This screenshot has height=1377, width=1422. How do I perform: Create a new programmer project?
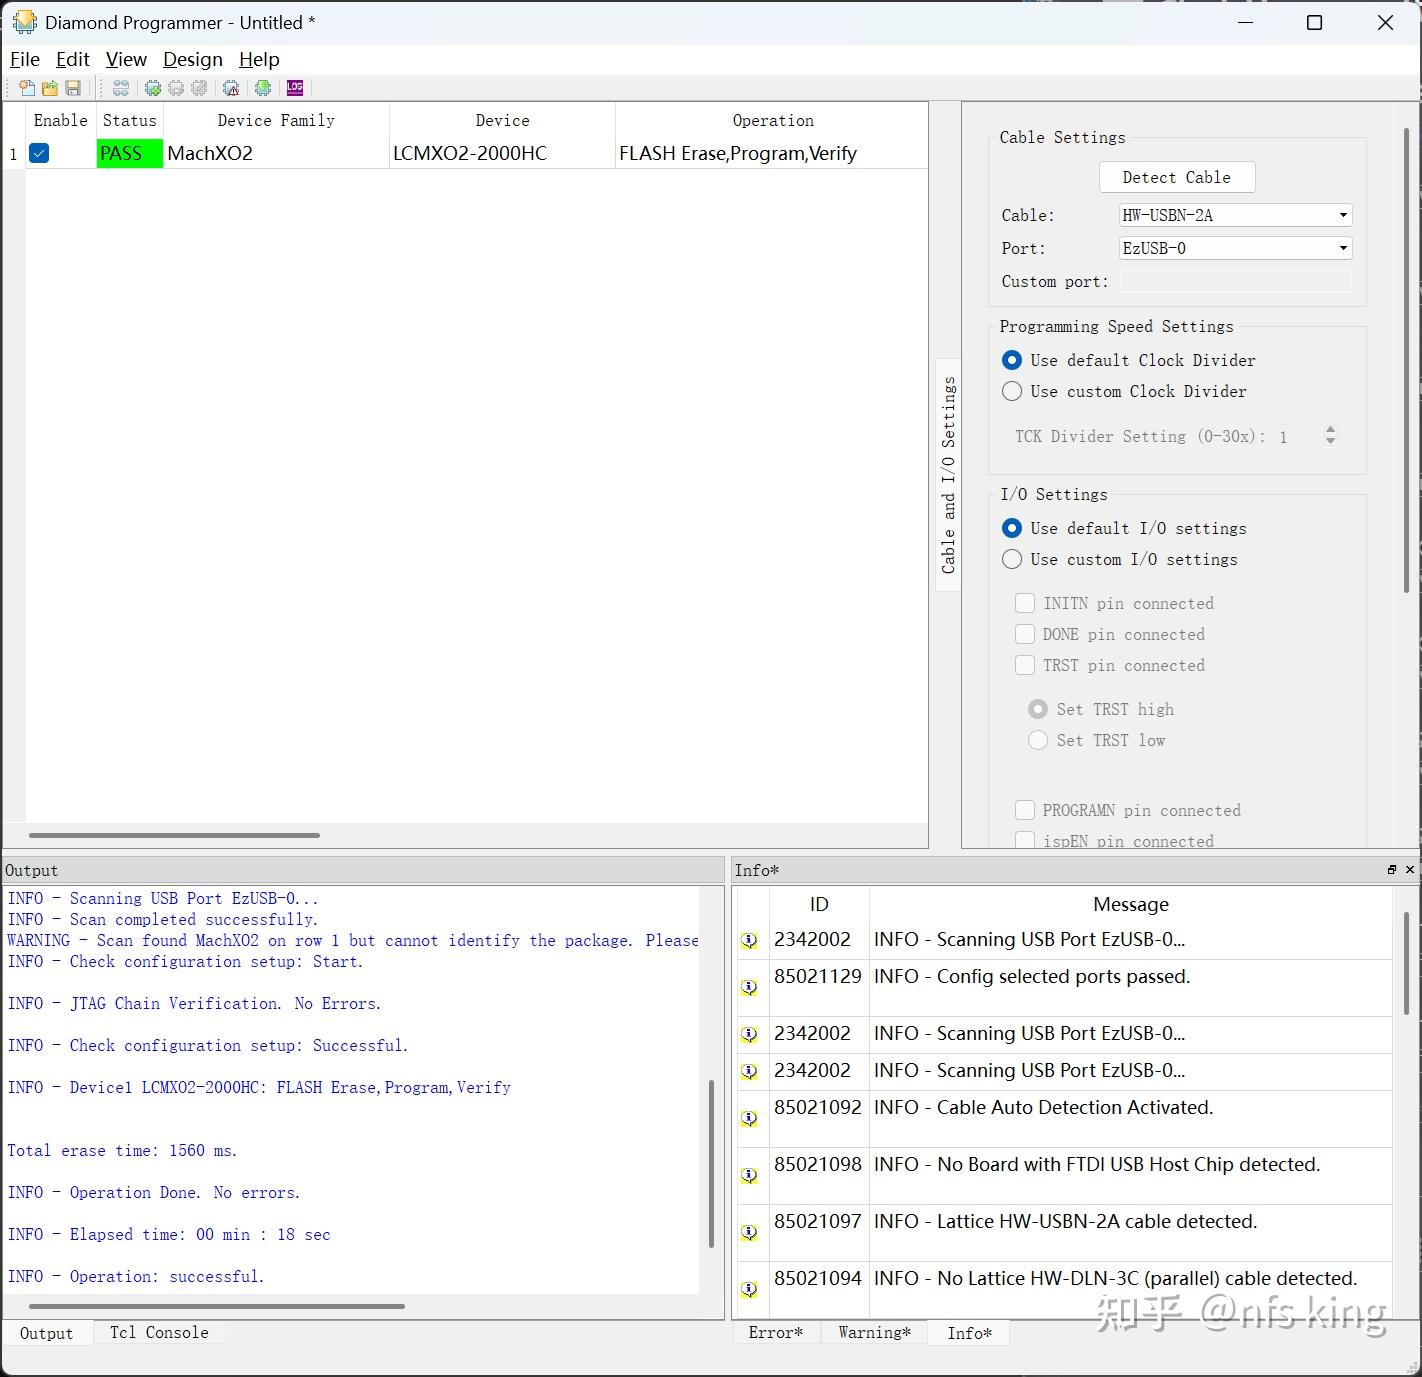click(x=27, y=88)
